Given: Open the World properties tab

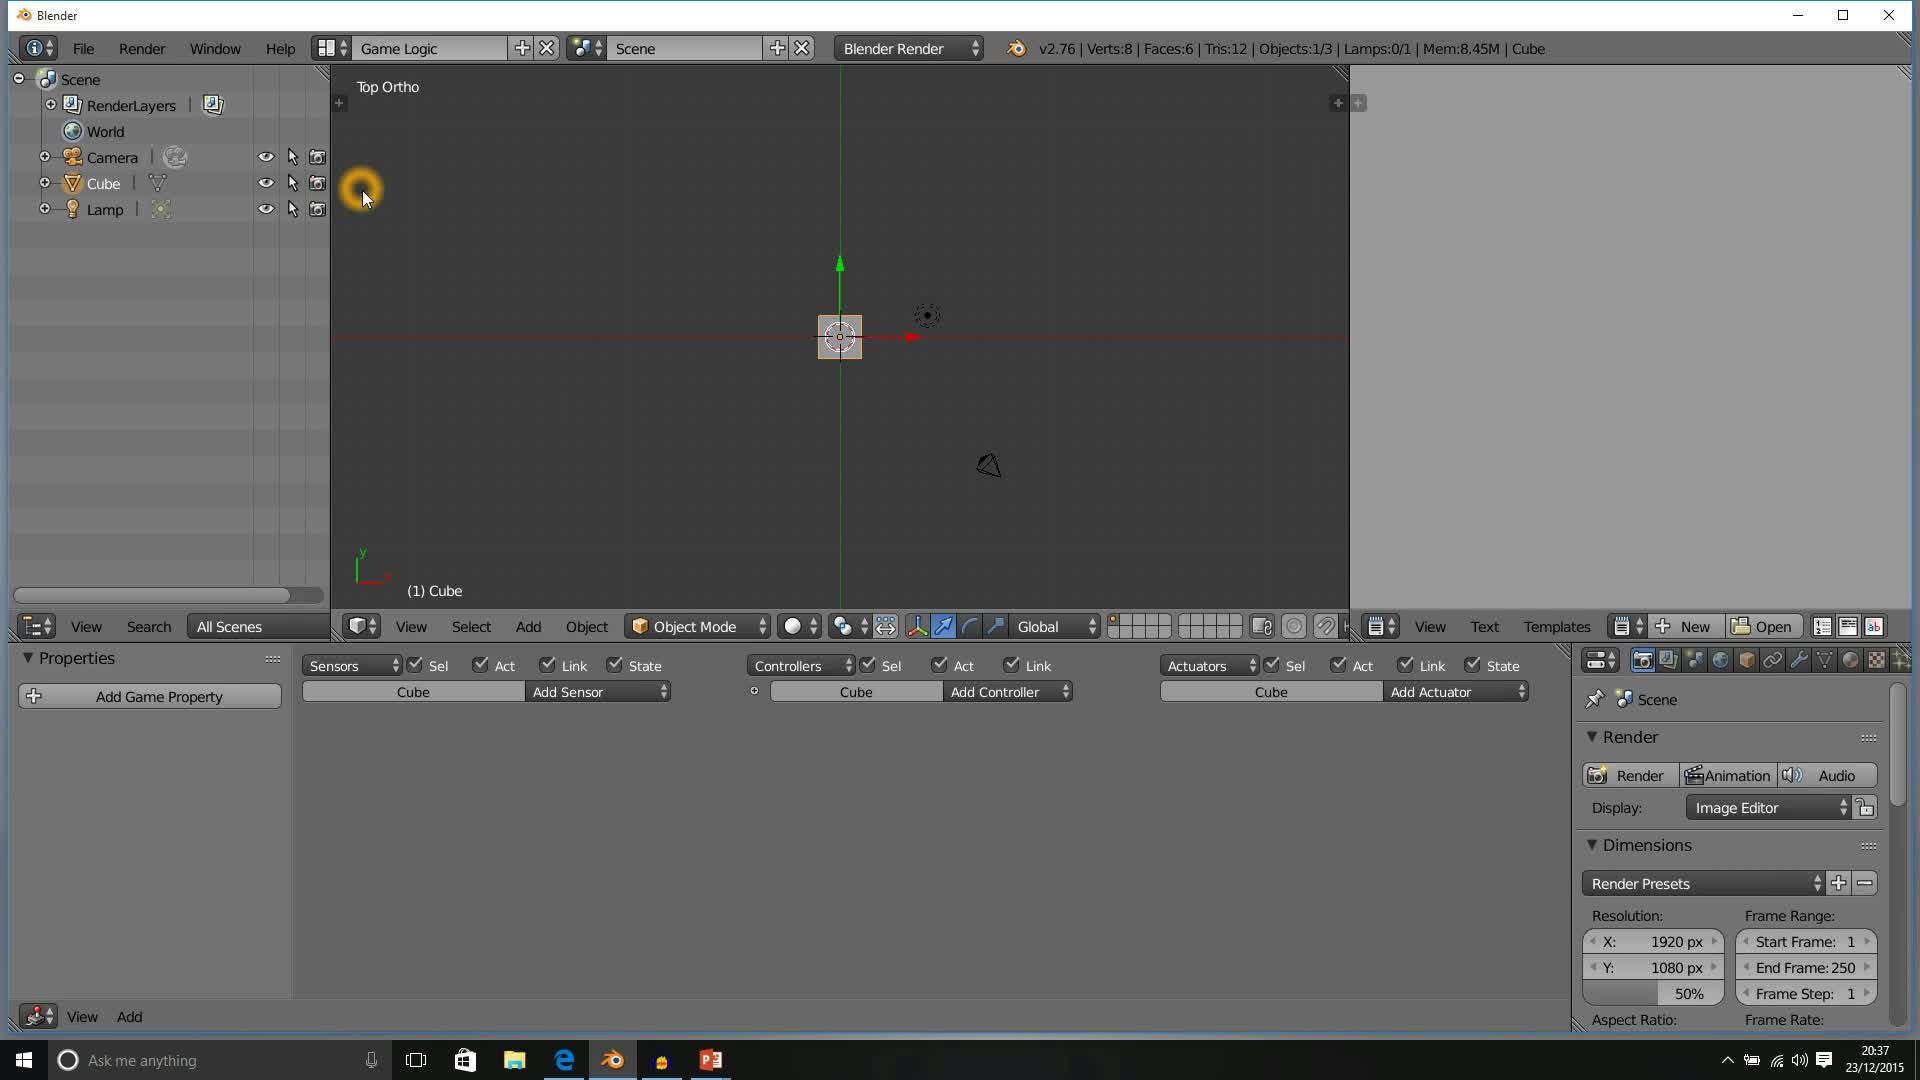Looking at the screenshot, I should pyautogui.click(x=1720, y=660).
